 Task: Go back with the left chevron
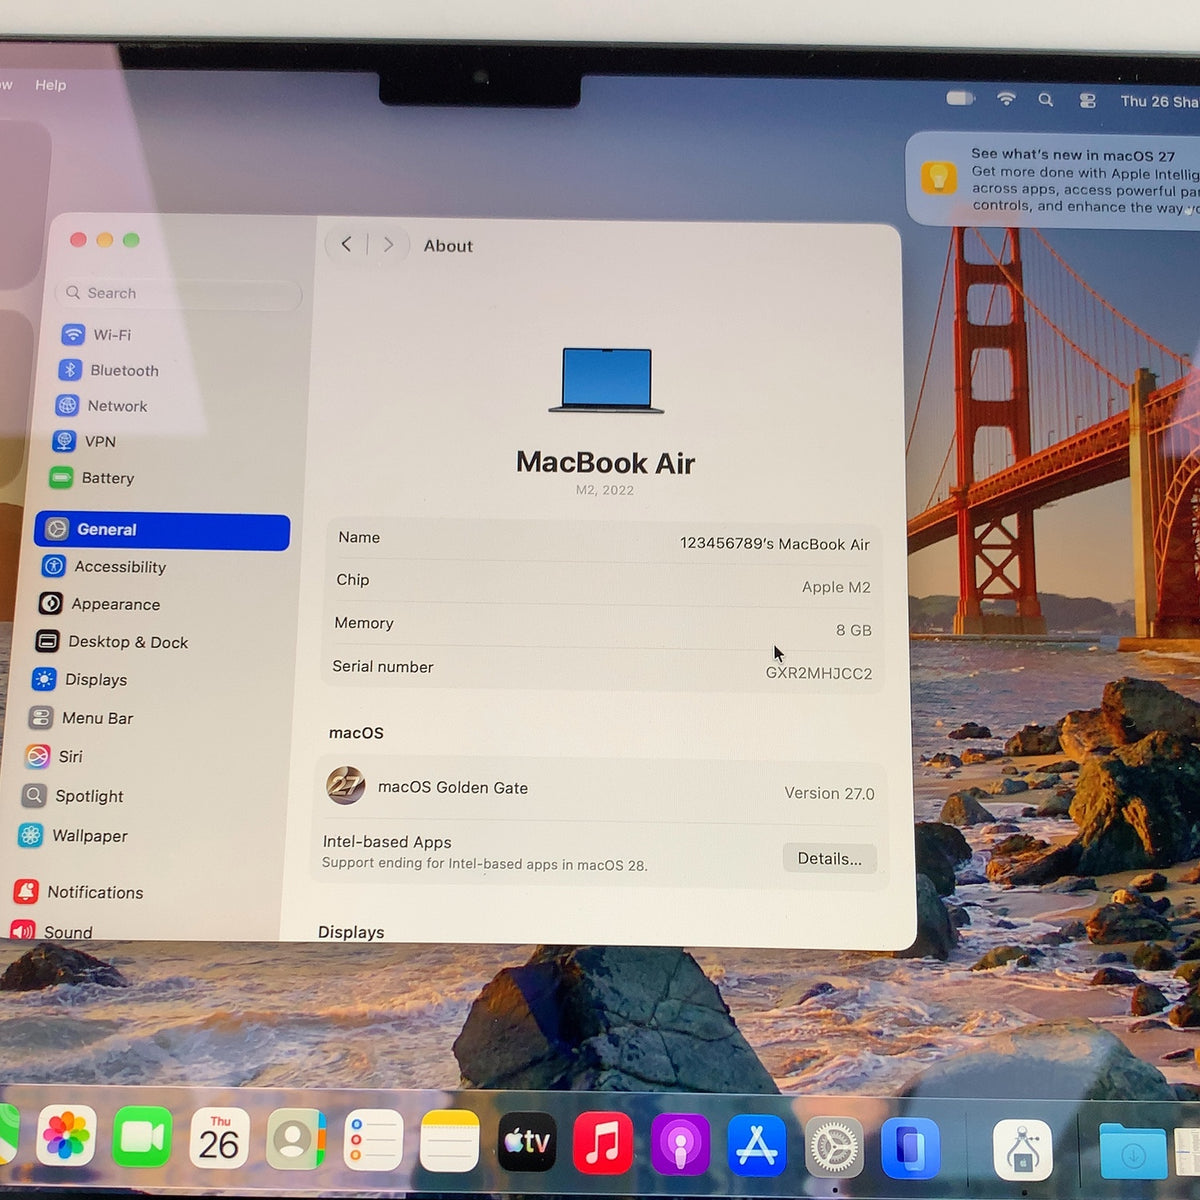coord(346,244)
